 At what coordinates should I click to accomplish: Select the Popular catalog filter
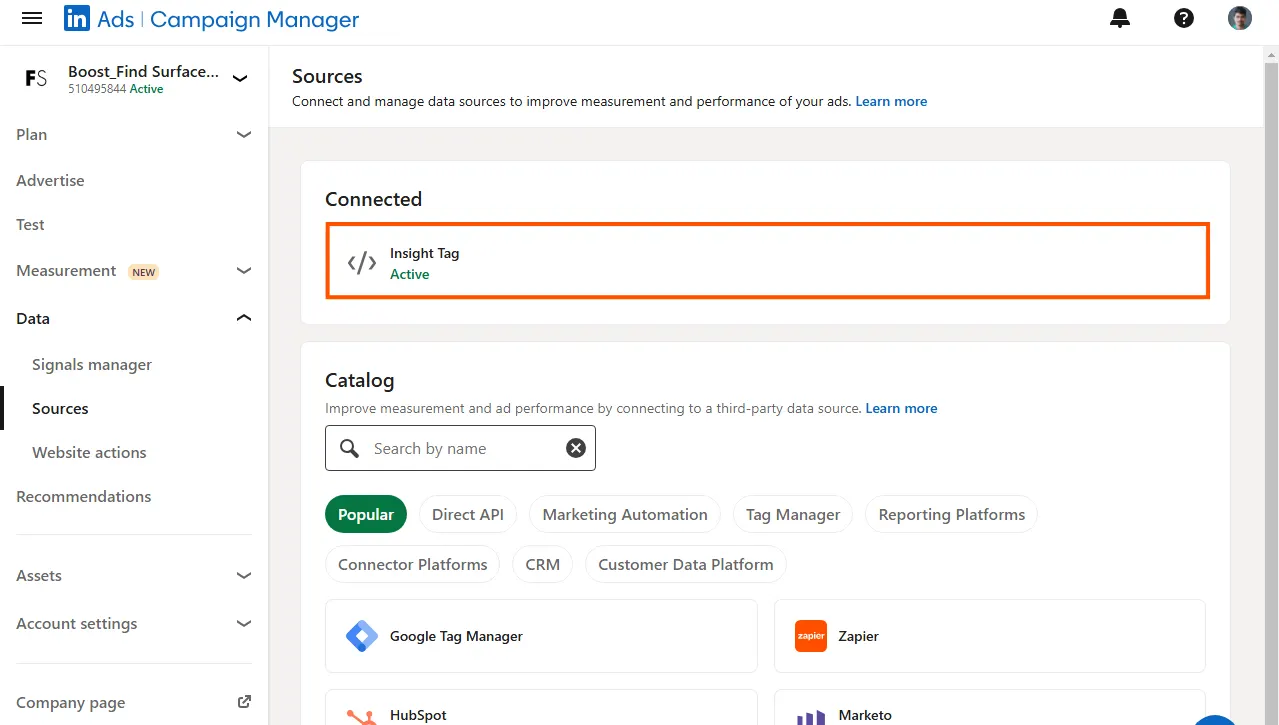[x=366, y=514]
